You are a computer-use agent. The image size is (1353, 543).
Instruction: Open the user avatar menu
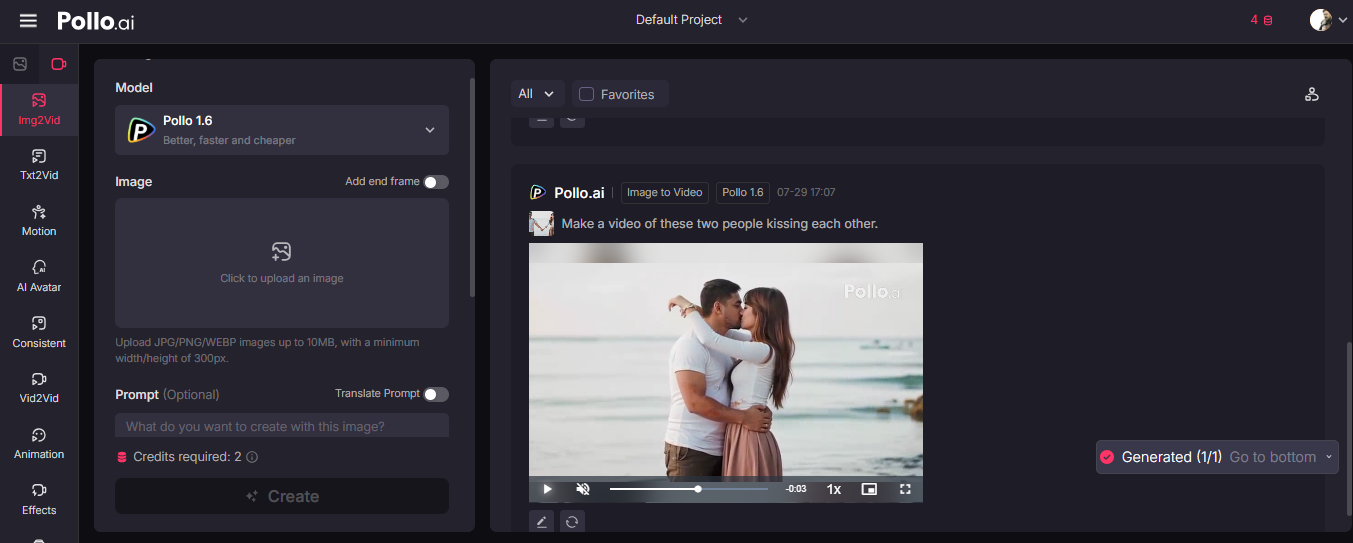[1328, 20]
